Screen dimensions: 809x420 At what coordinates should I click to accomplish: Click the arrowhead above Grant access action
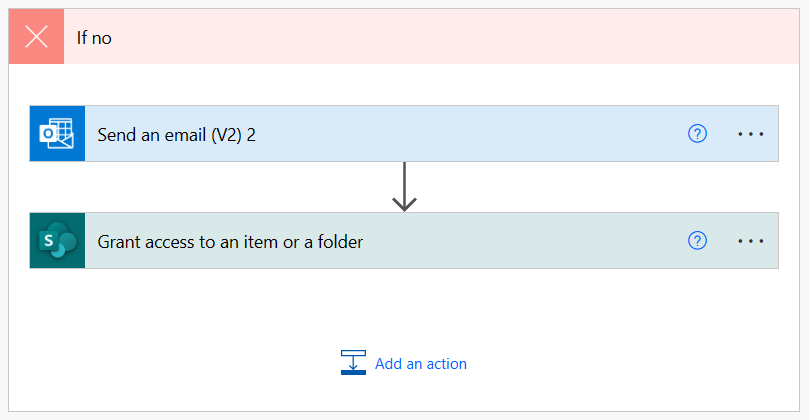[x=404, y=203]
